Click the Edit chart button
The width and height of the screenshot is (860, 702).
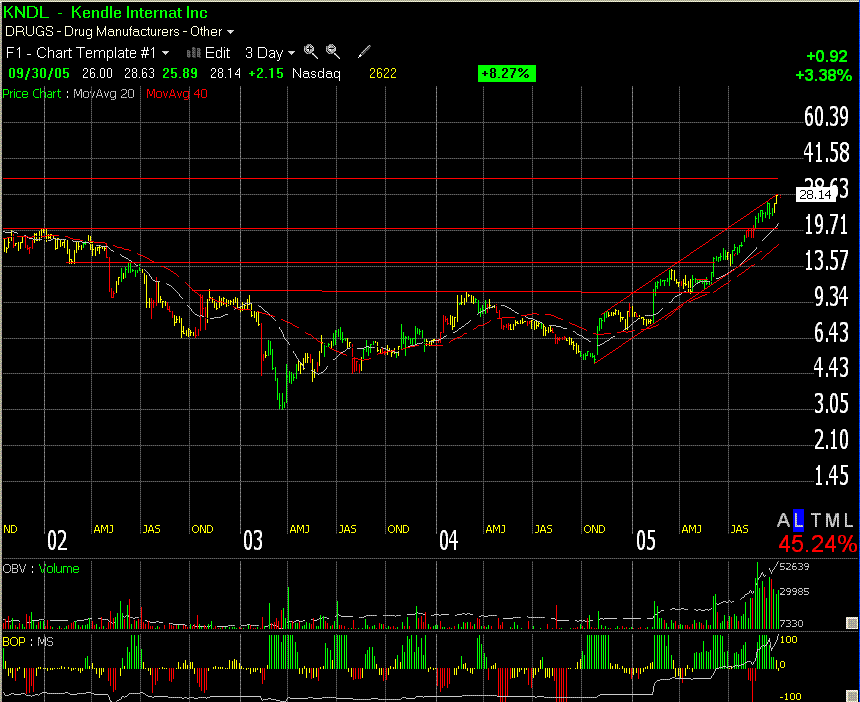pos(217,52)
